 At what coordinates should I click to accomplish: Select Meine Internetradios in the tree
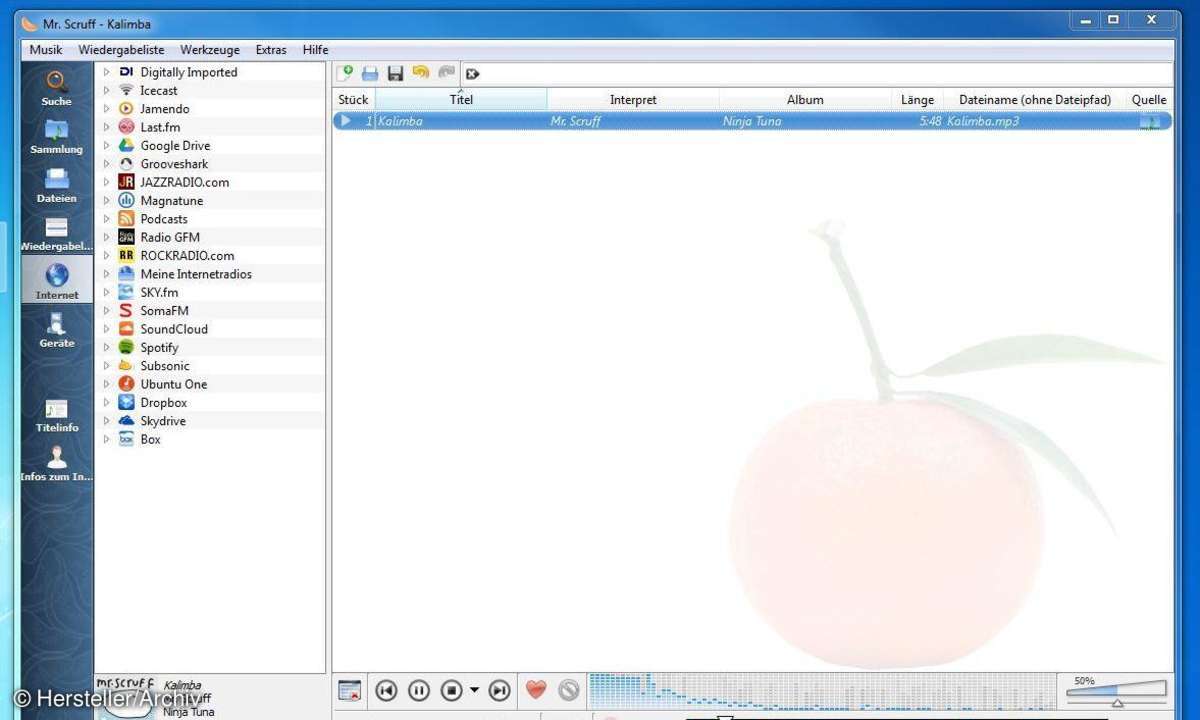click(196, 274)
